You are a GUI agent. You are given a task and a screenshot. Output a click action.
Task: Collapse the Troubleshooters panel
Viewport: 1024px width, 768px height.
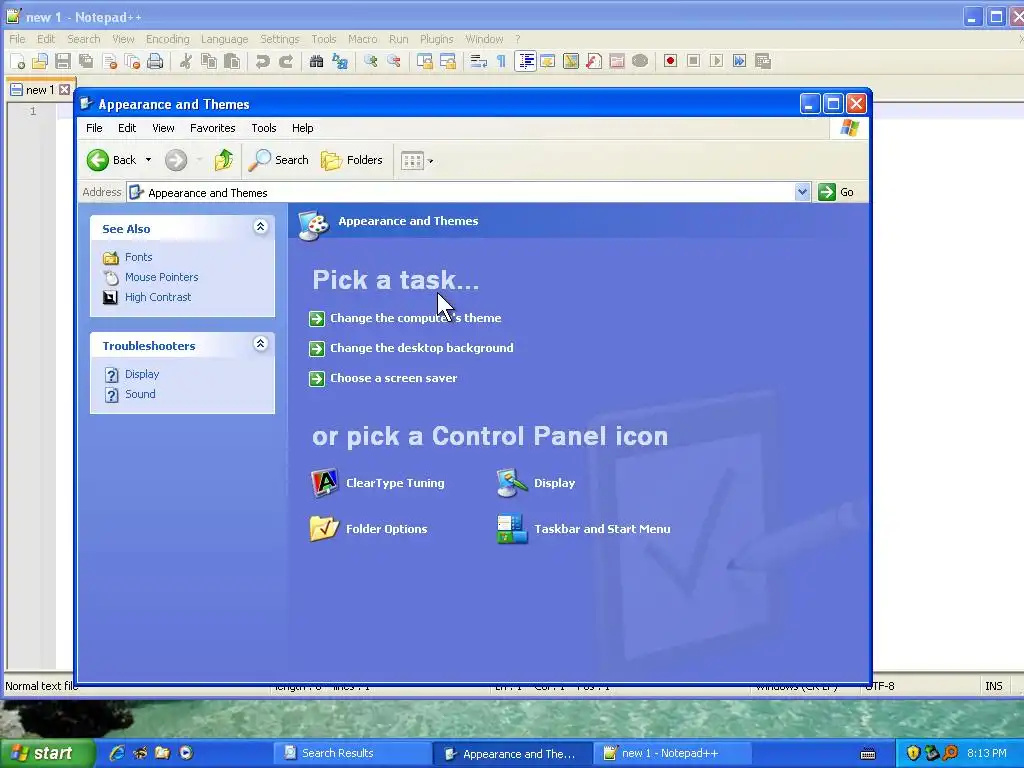click(x=260, y=344)
